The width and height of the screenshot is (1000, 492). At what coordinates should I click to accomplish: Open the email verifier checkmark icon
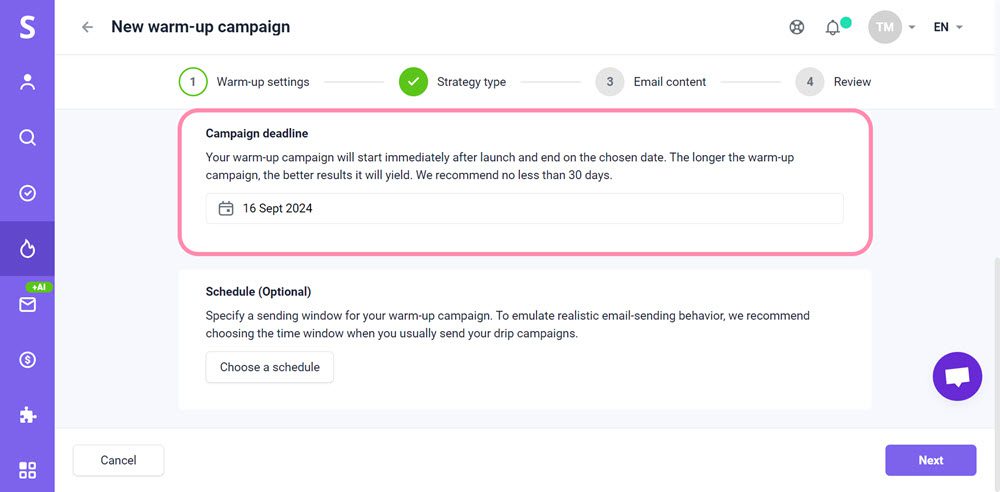pyautogui.click(x=27, y=193)
